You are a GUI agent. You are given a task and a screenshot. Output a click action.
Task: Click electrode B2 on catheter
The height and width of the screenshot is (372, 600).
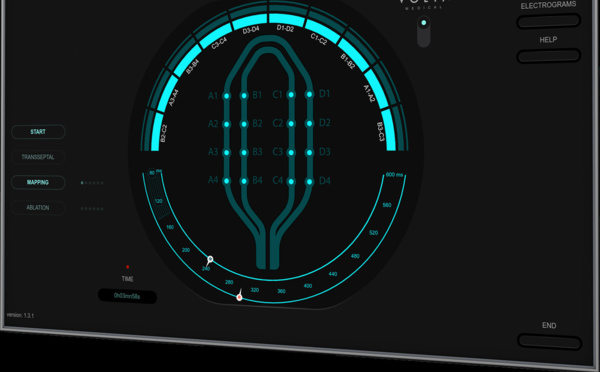(244, 124)
